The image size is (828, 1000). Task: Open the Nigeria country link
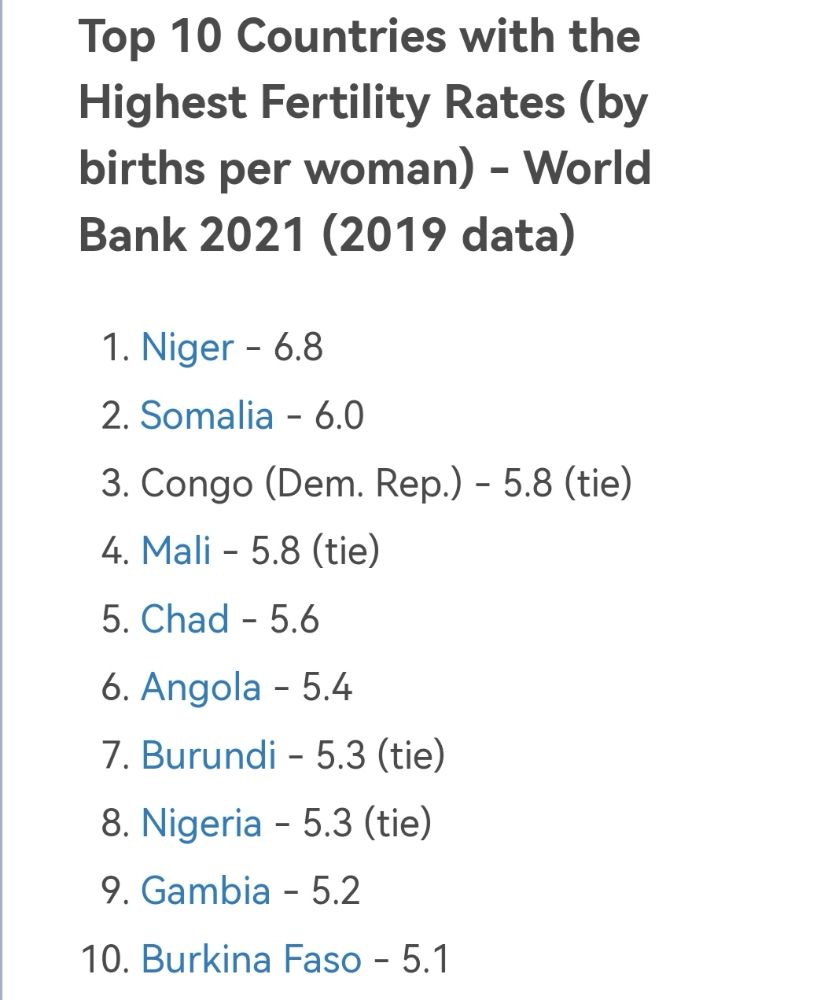click(x=201, y=823)
